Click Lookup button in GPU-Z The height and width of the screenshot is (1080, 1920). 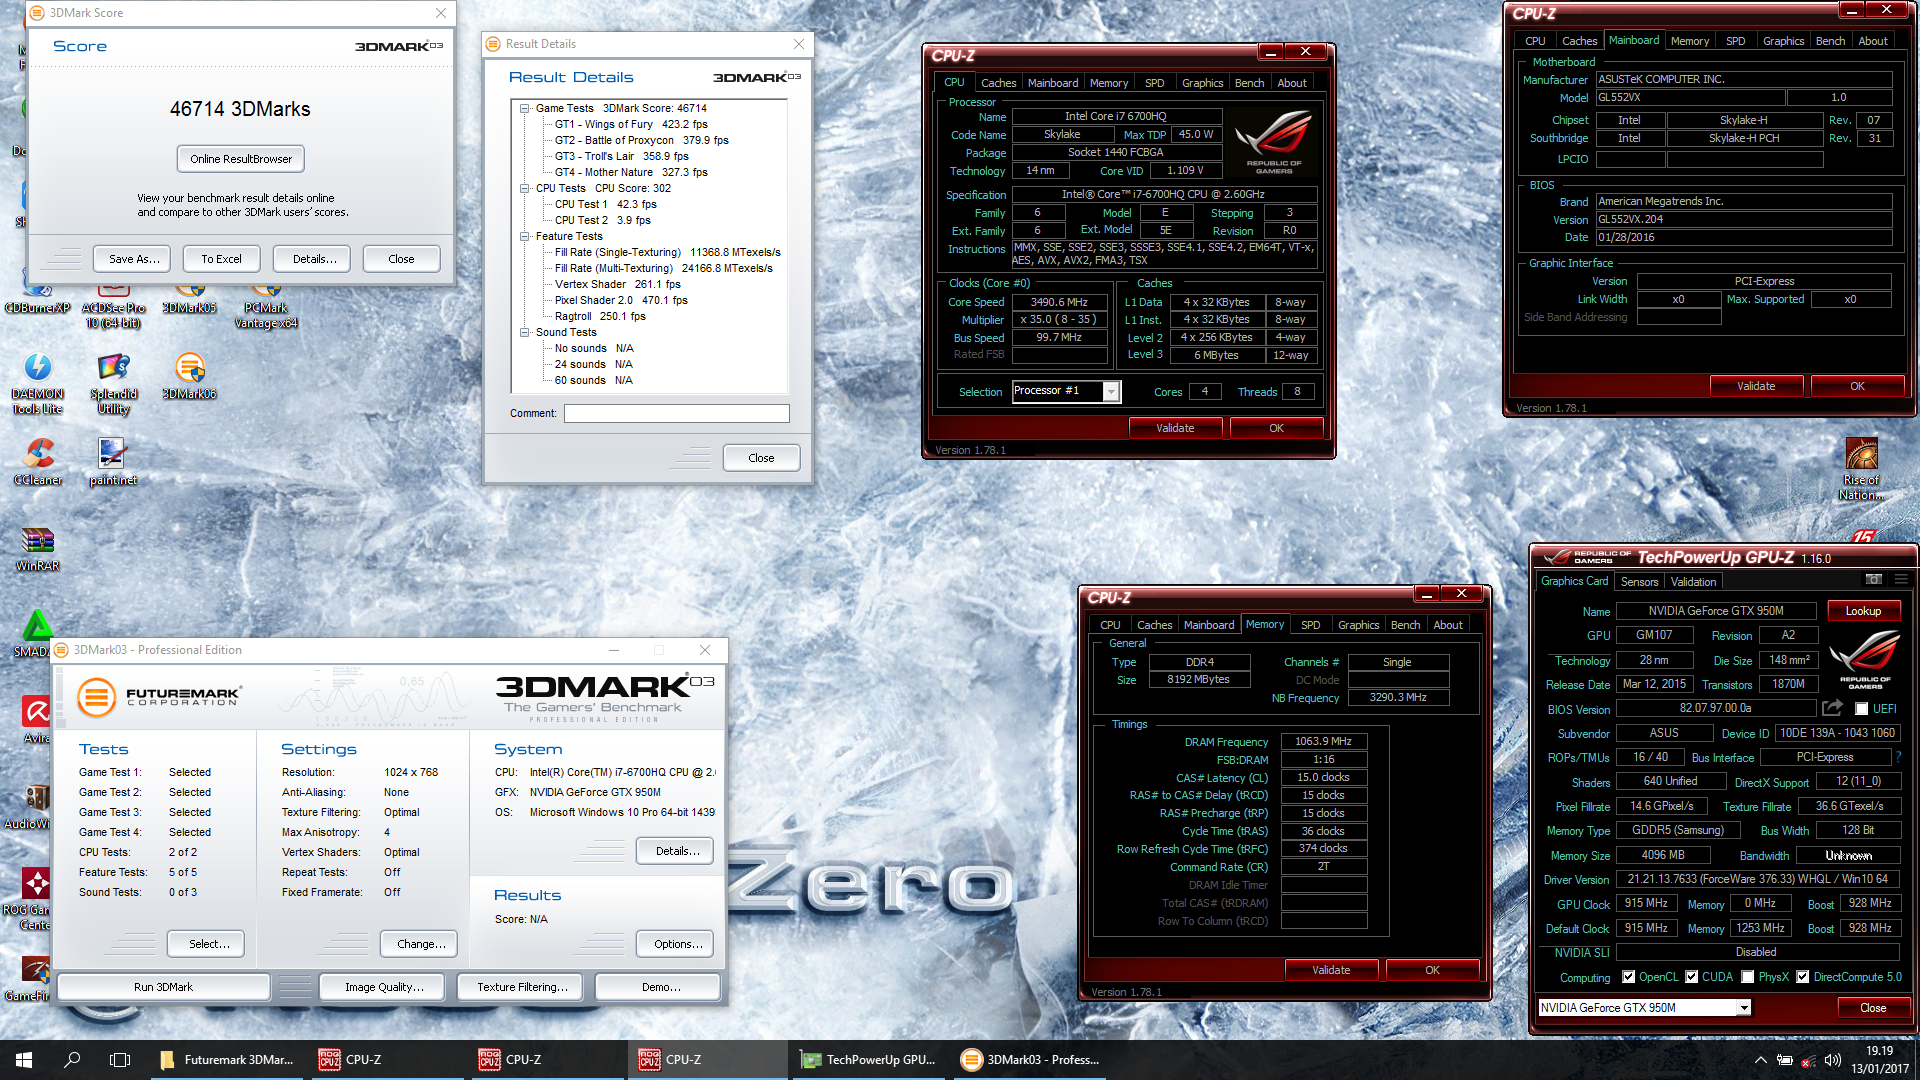coord(1863,611)
